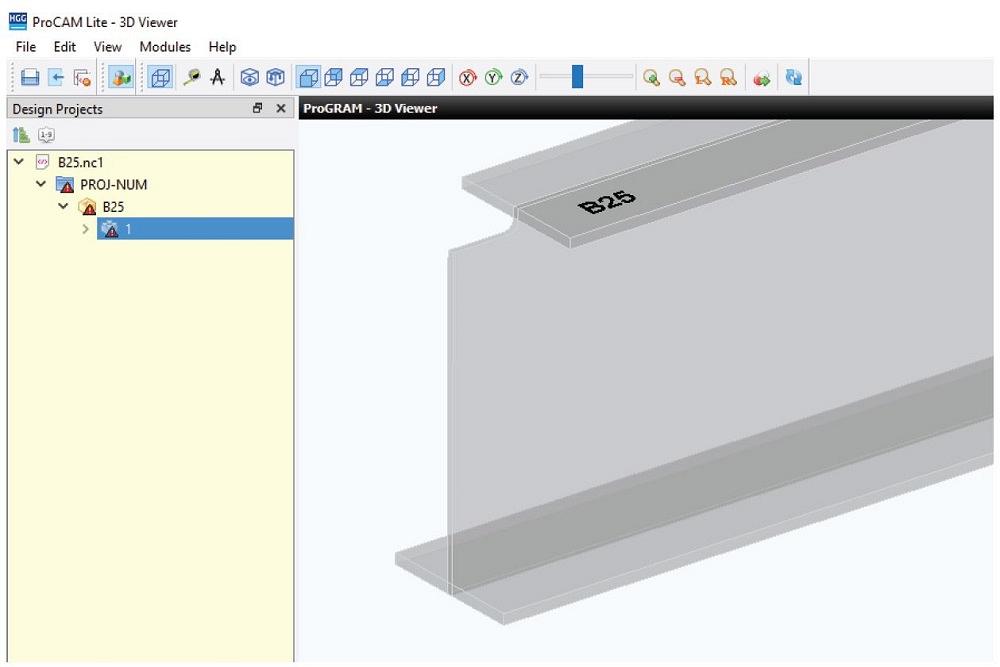
Task: Select the right-face cube view
Action: click(x=436, y=78)
